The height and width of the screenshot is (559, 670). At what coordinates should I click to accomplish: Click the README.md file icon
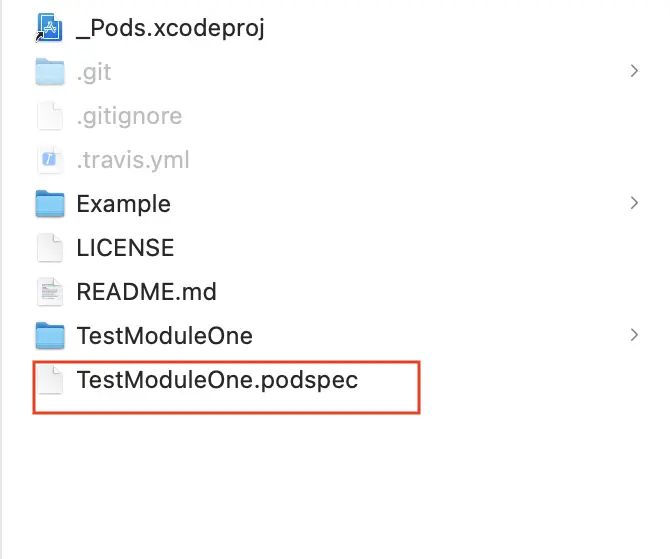tap(49, 292)
